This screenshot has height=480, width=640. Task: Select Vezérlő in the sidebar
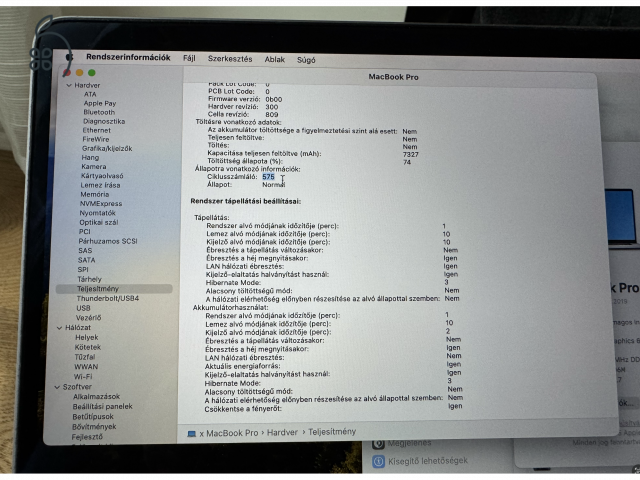pyautogui.click(x=89, y=318)
